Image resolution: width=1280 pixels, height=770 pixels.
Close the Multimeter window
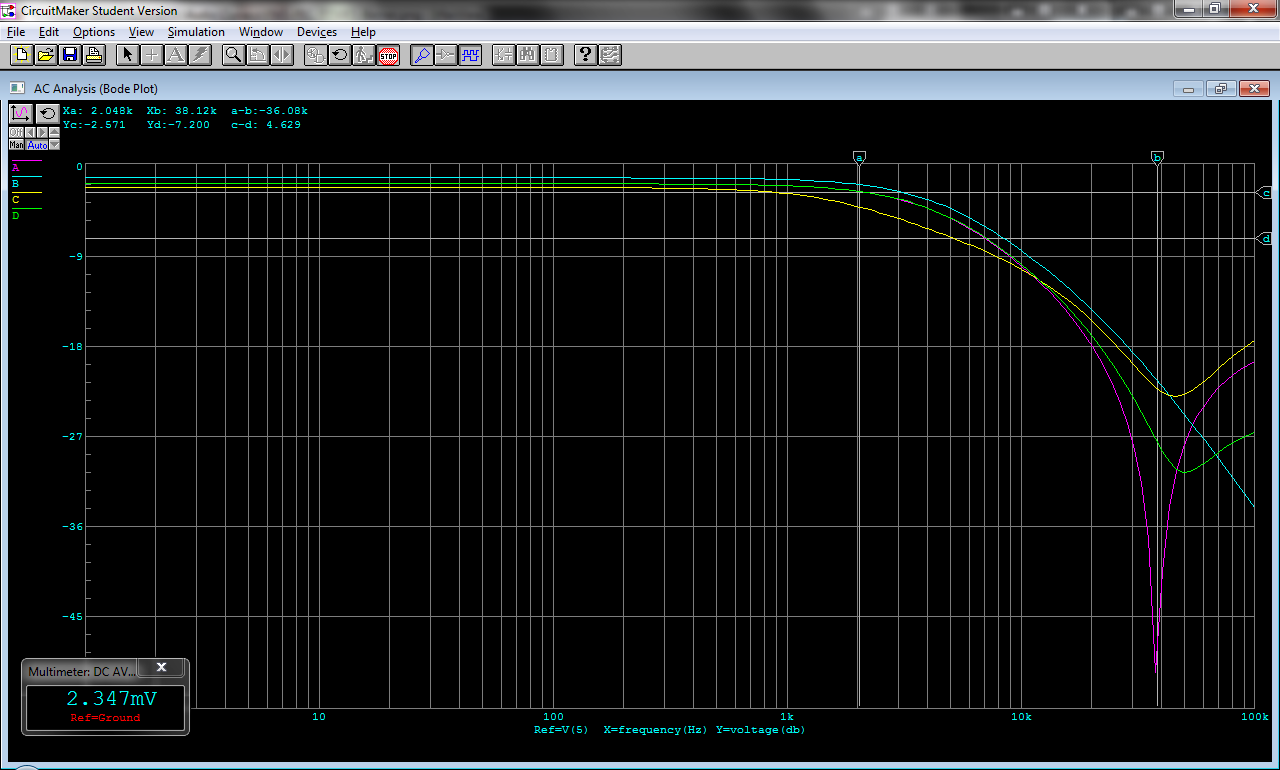tap(162, 668)
